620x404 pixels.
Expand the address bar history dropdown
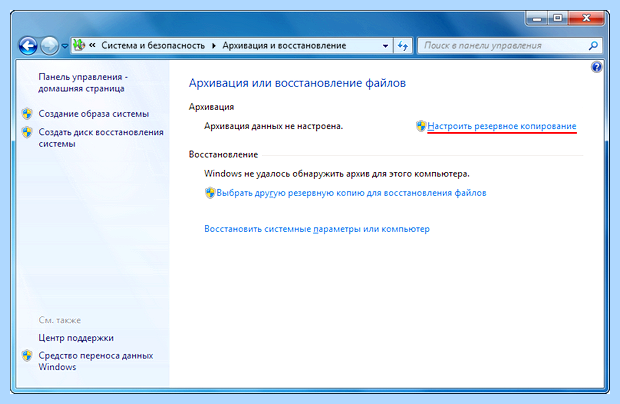(x=385, y=46)
